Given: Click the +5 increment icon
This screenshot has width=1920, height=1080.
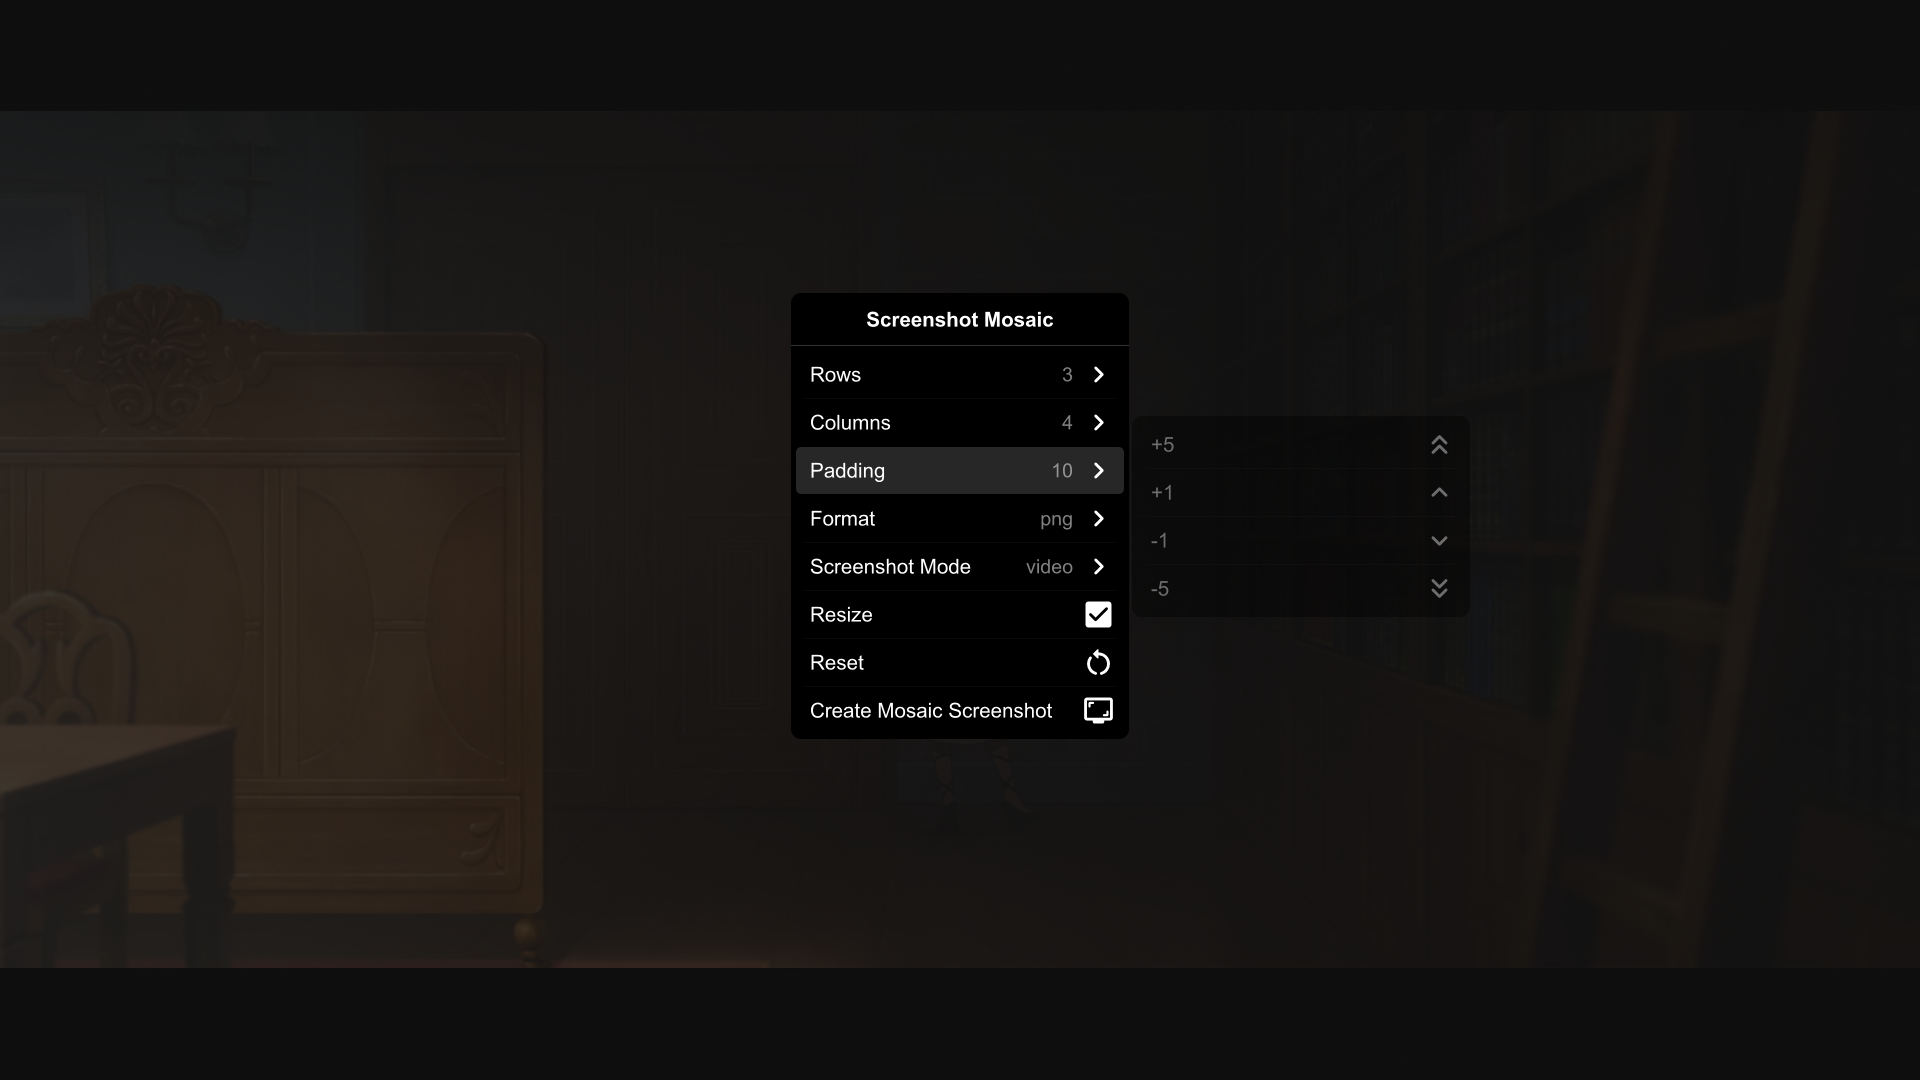Looking at the screenshot, I should [1439, 444].
